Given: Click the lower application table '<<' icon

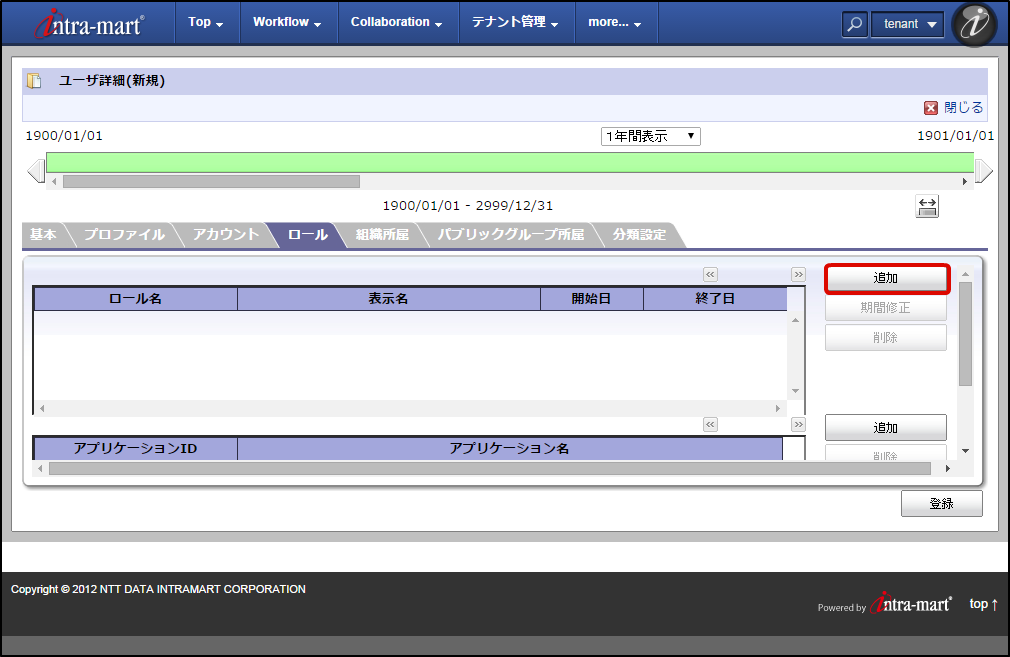Looking at the screenshot, I should tap(710, 424).
